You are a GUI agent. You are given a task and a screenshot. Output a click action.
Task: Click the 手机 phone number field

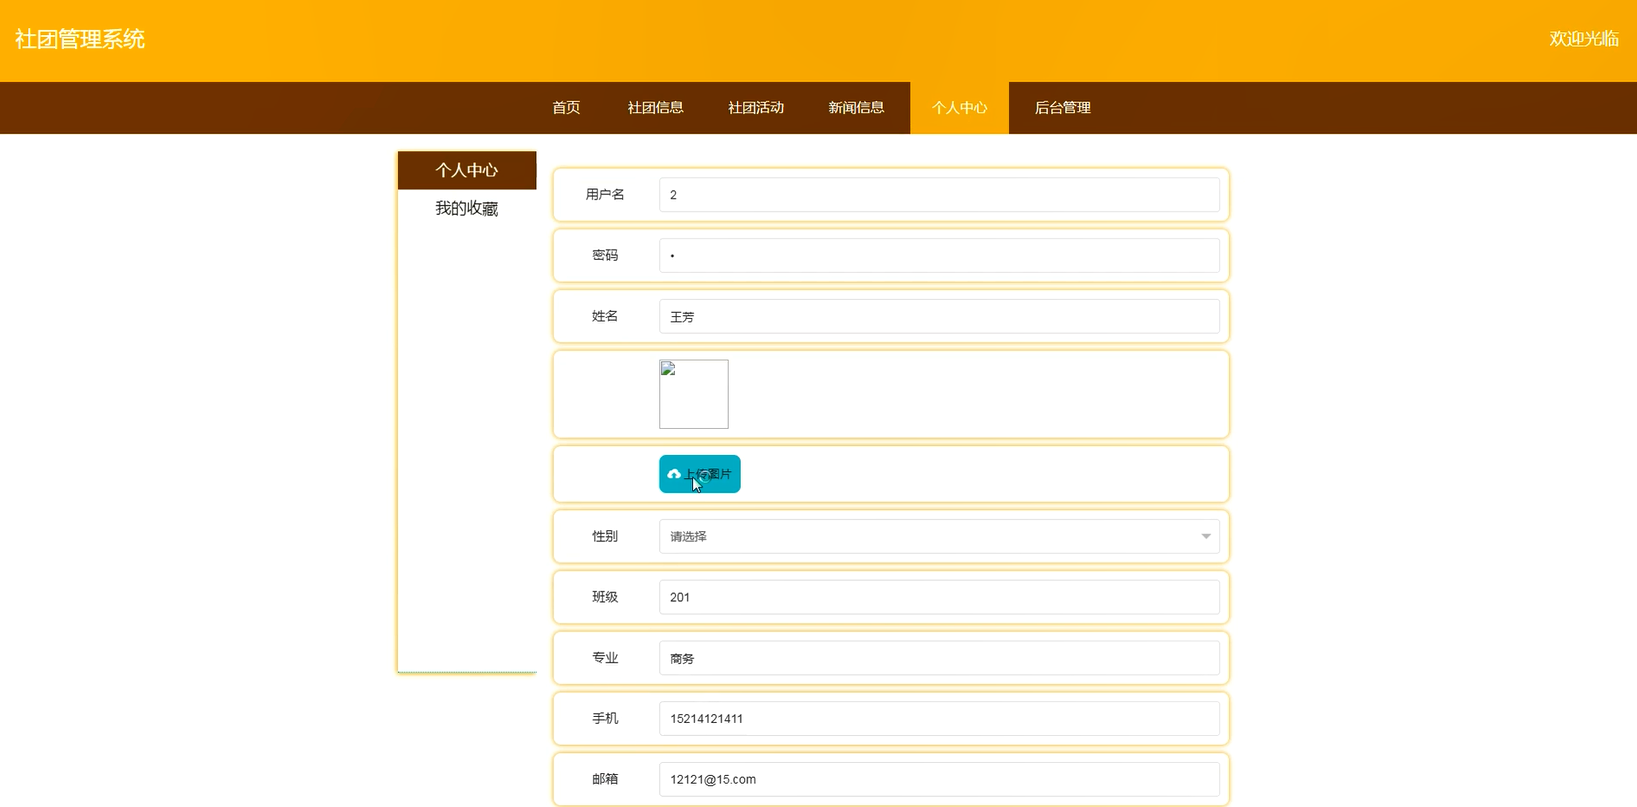pyautogui.click(x=938, y=718)
